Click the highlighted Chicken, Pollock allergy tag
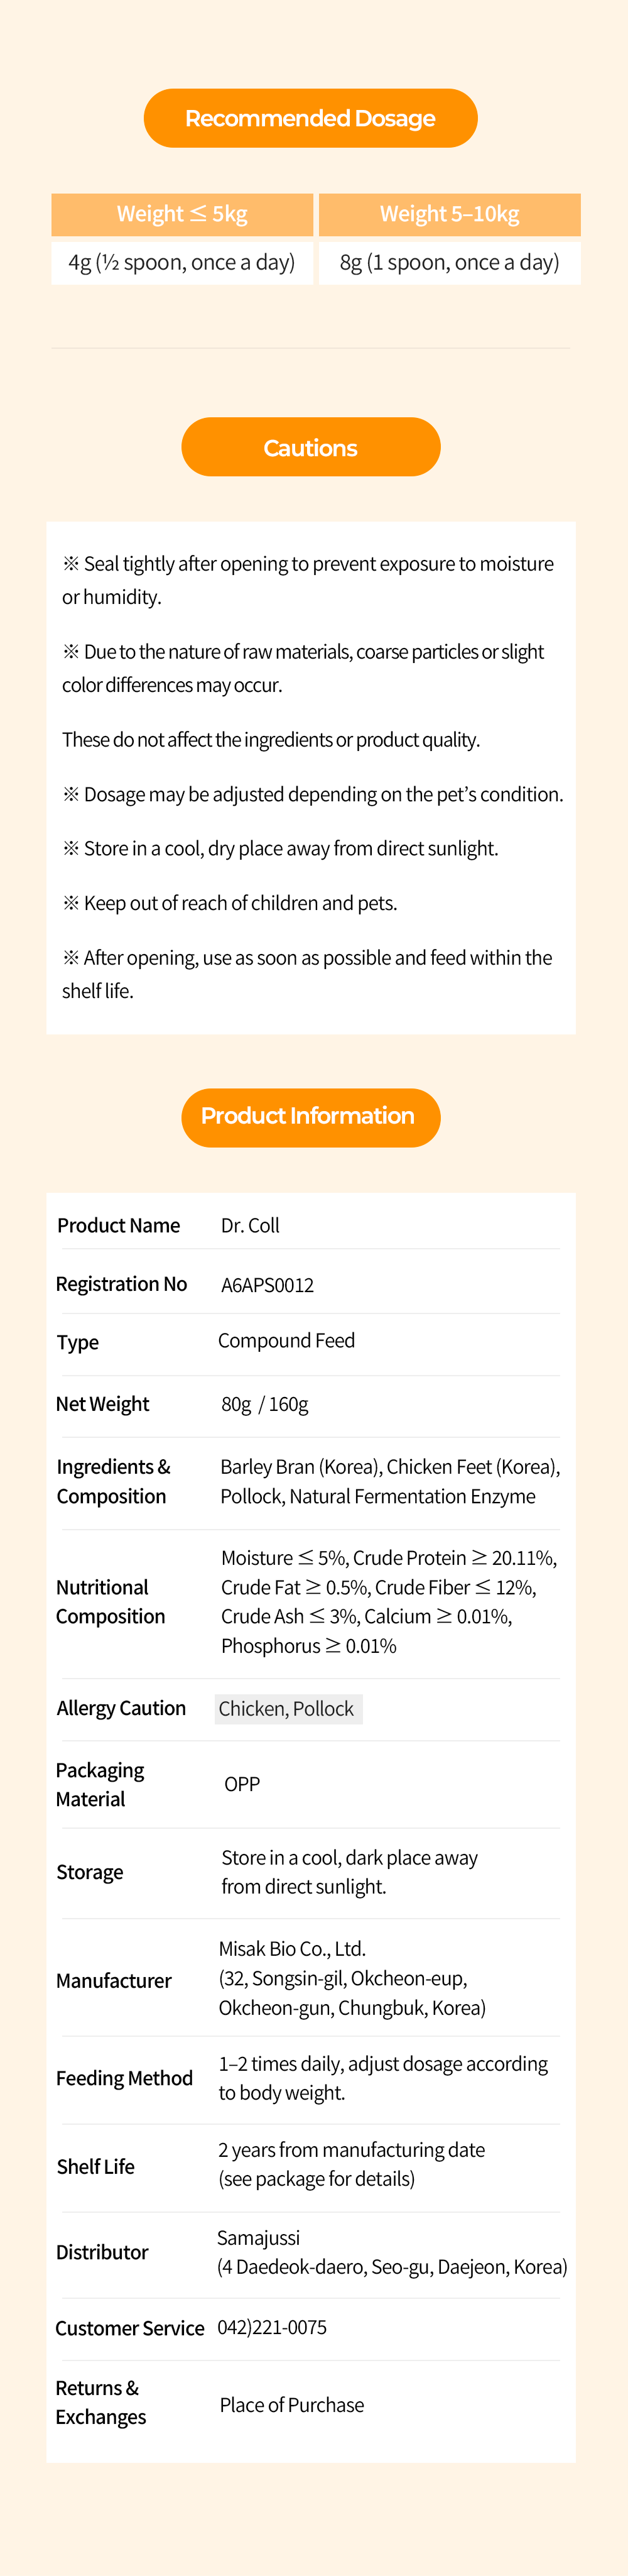The width and height of the screenshot is (628, 2576). (287, 1708)
